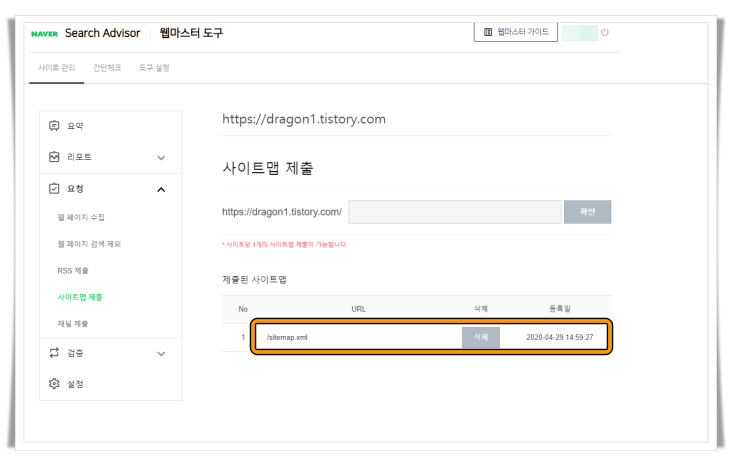The image size is (732, 466).
Task: Click the green account name box
Action: point(580,33)
